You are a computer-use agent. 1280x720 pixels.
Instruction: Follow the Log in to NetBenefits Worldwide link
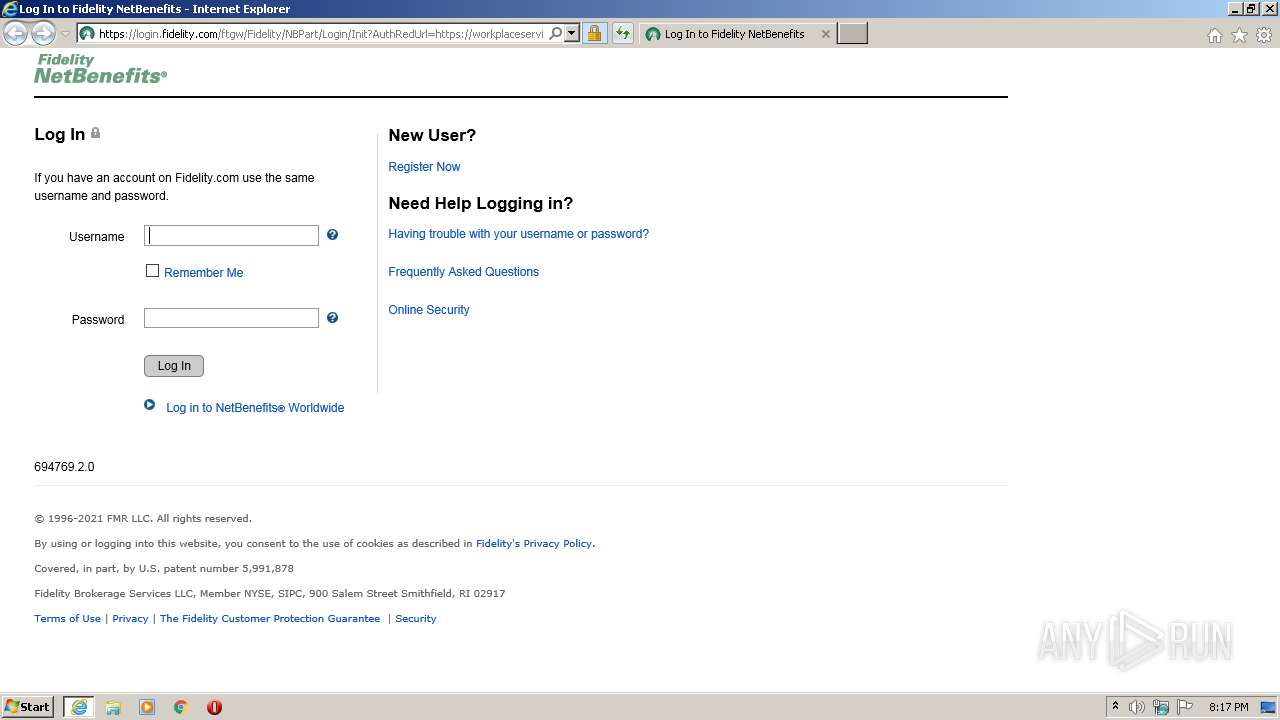255,408
